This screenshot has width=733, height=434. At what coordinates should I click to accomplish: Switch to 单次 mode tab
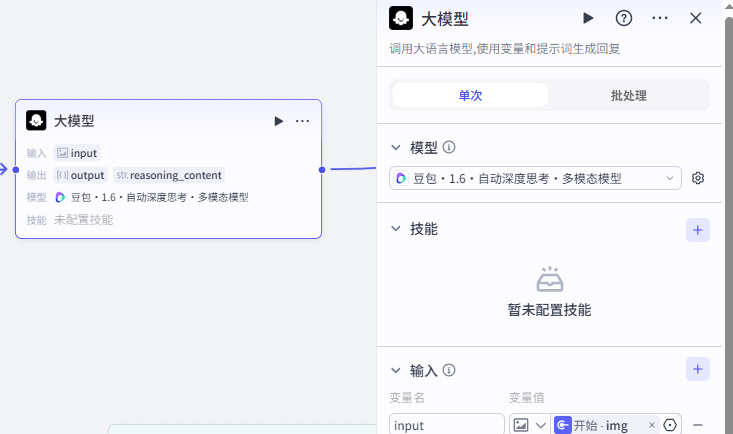pos(470,95)
